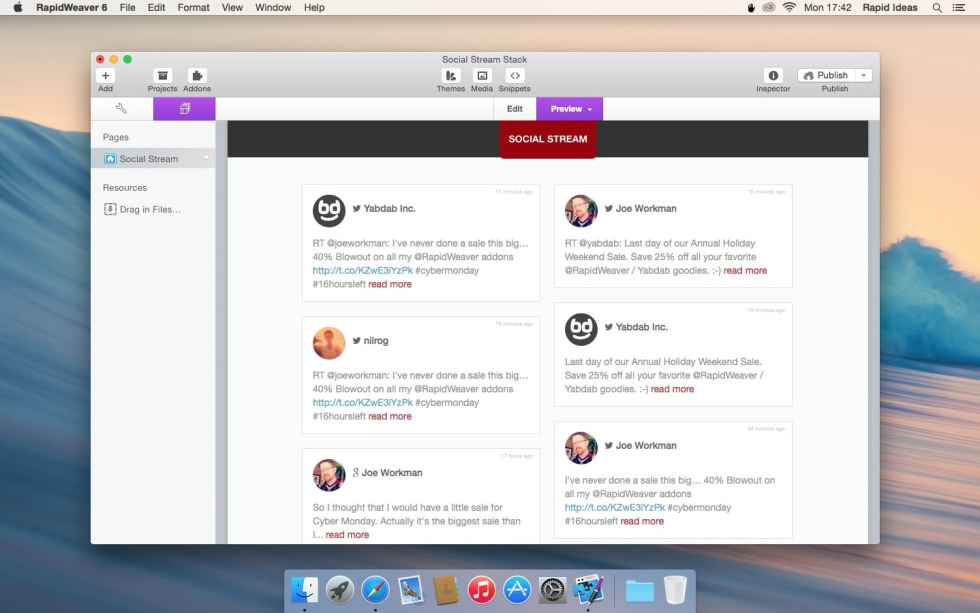Click Creative Cloud menu bar icon
Screen dimensions: 980x613
click(769, 7)
